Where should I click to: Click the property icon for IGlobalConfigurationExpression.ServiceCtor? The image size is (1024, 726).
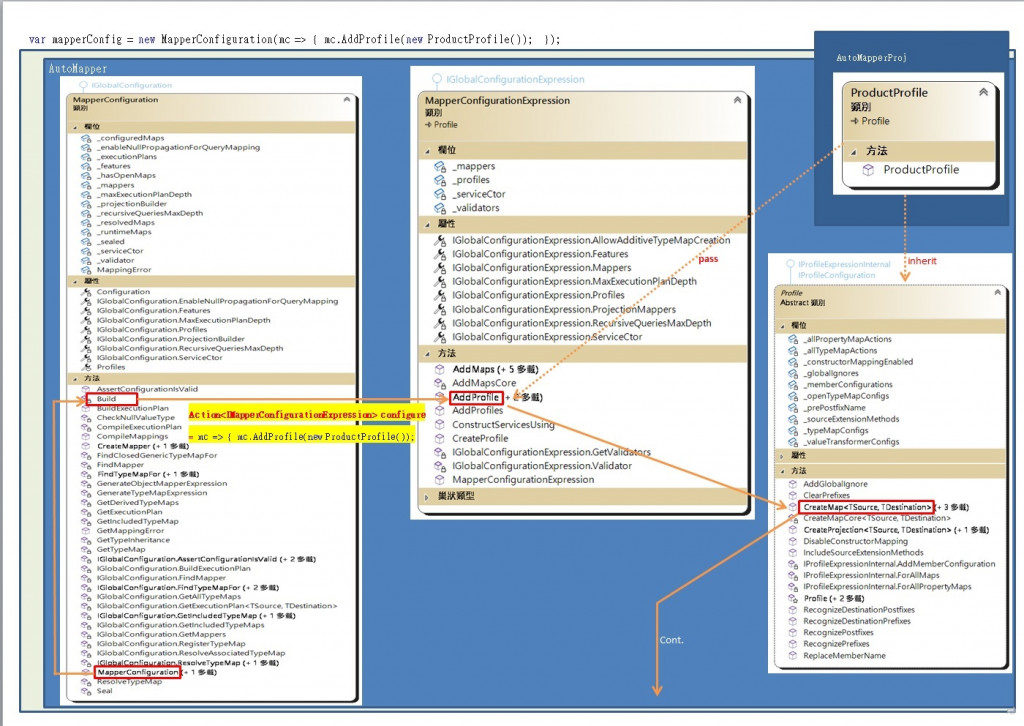(440, 337)
